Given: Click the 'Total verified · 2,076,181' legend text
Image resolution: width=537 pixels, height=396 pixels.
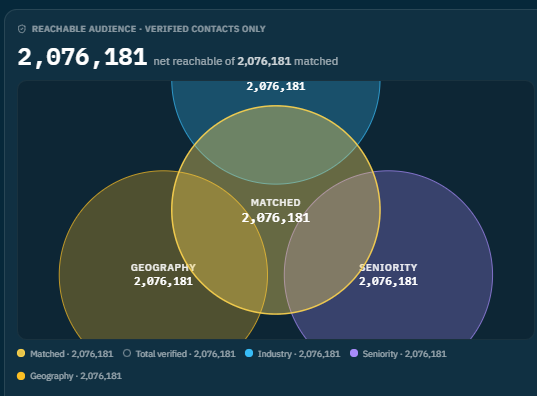Looking at the screenshot, I should 185,354.
